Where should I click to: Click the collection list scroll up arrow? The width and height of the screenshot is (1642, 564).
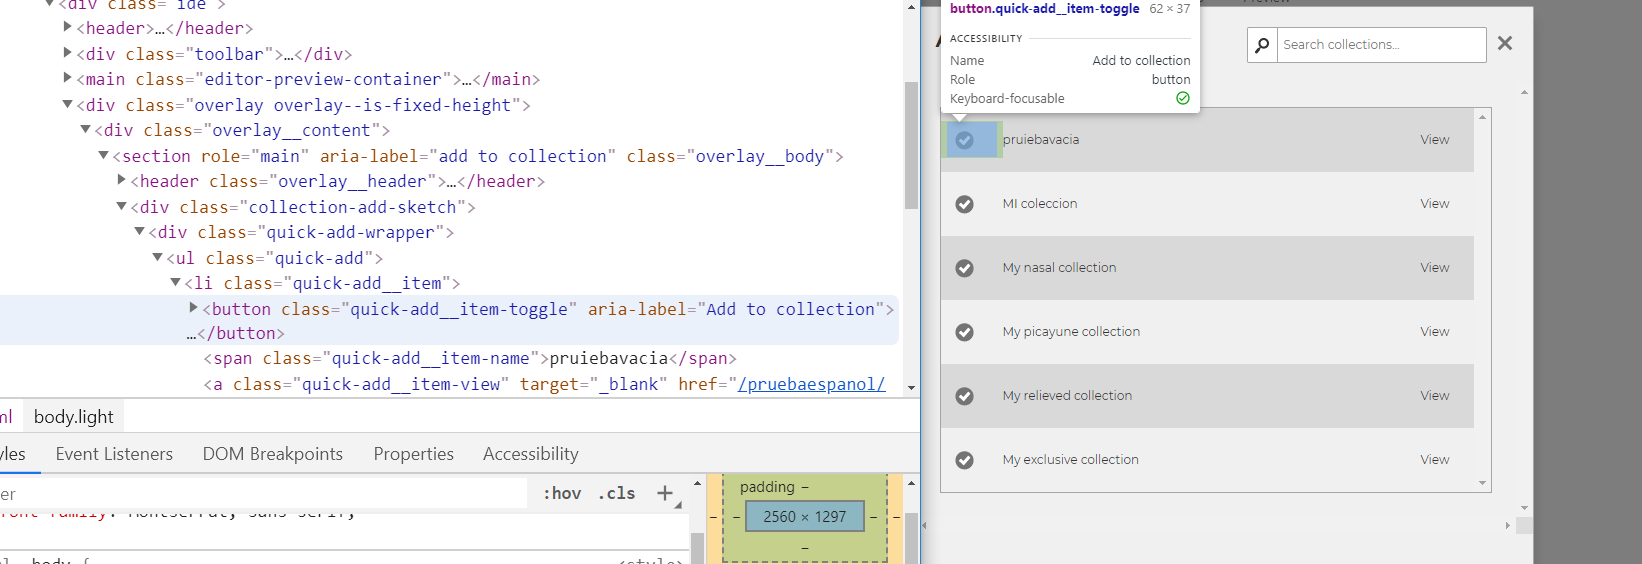[x=1482, y=117]
